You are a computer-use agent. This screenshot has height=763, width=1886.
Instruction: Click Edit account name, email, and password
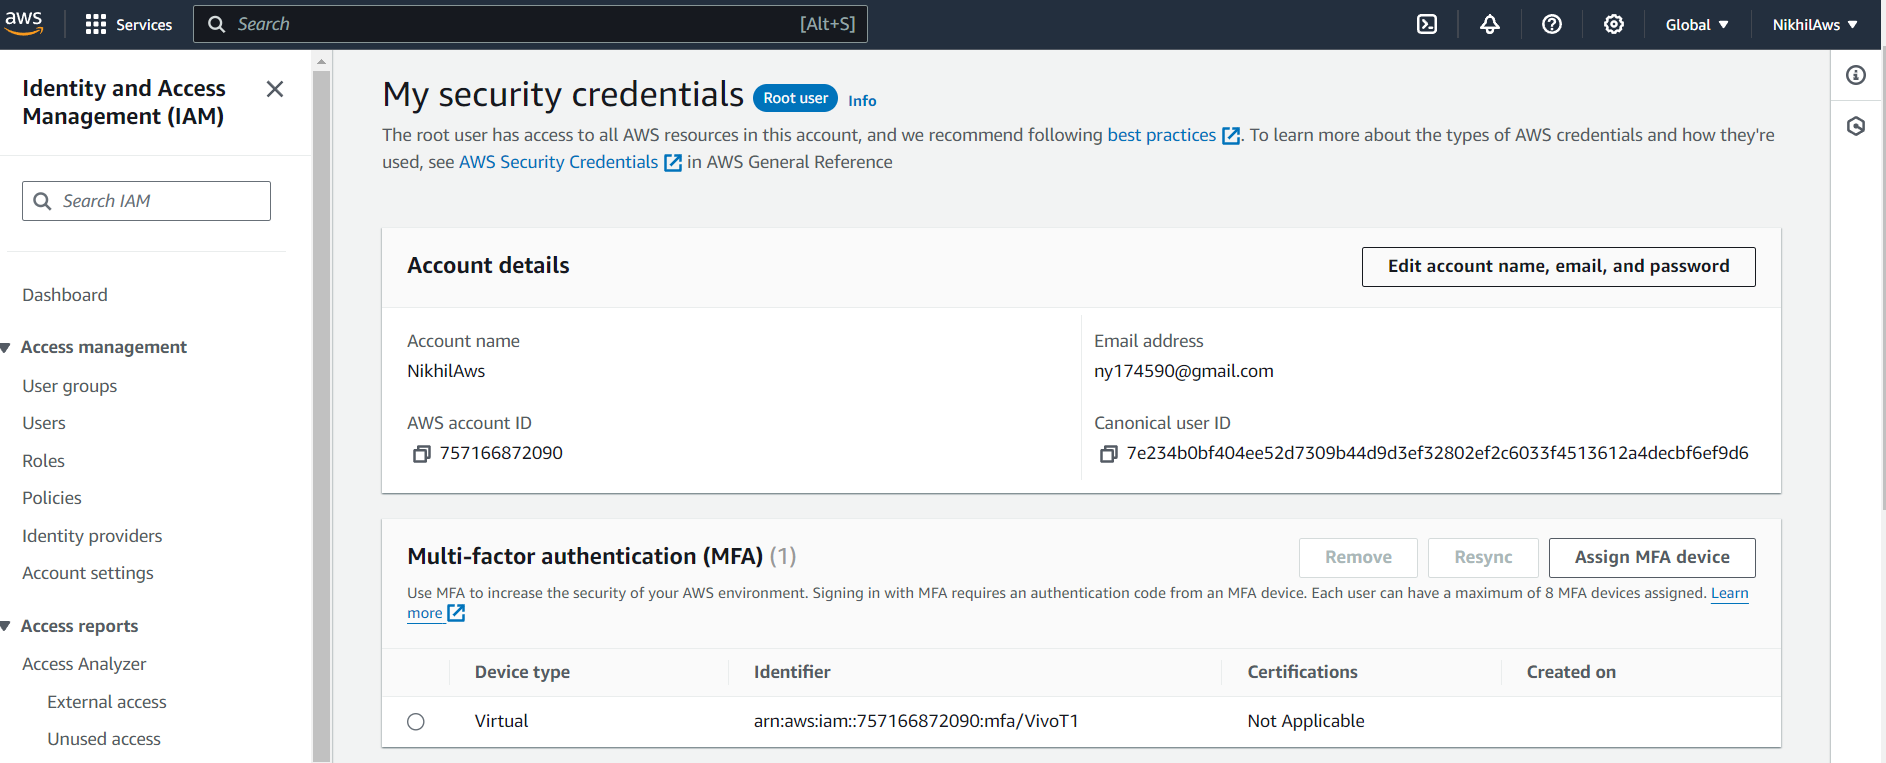(x=1558, y=267)
